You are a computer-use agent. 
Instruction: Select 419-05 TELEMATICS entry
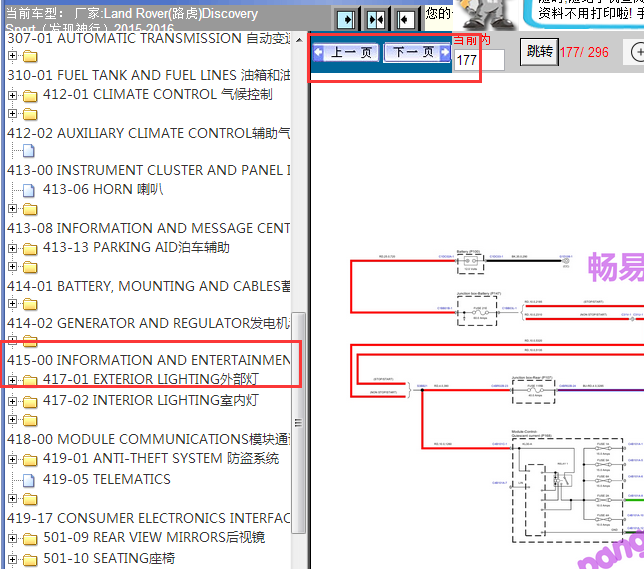click(x=107, y=479)
